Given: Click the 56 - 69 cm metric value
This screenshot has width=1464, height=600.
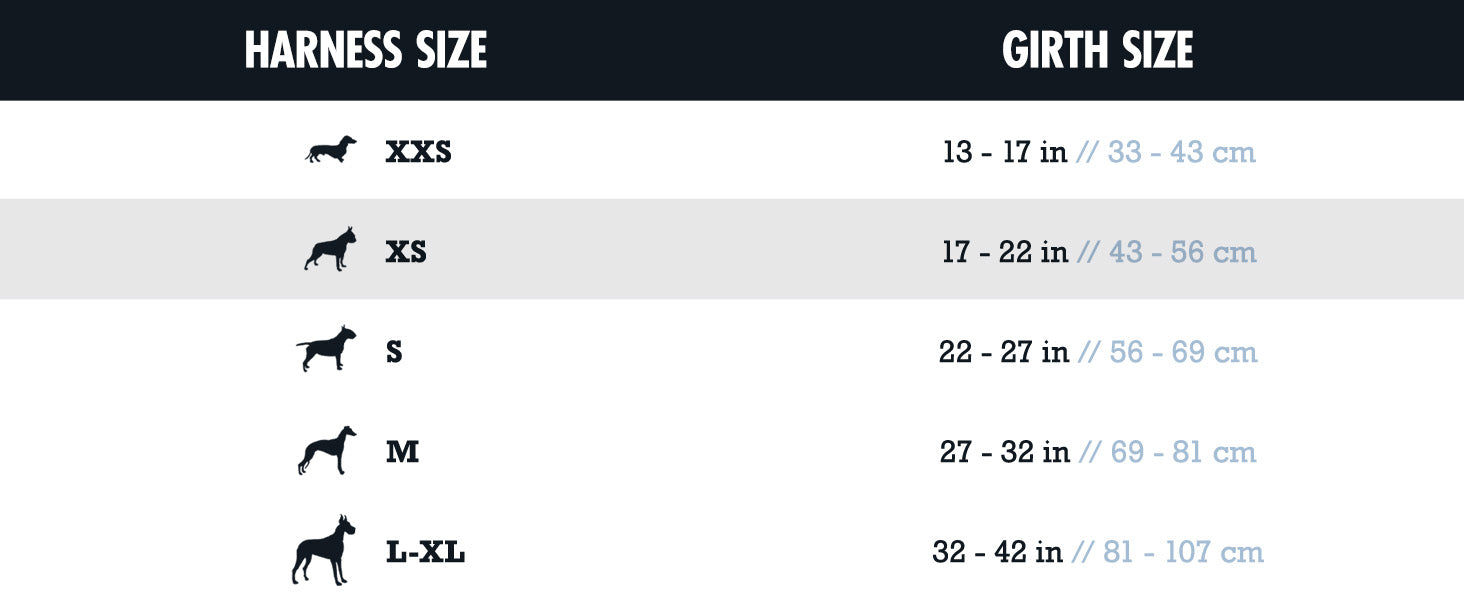Looking at the screenshot, I should tap(1183, 352).
